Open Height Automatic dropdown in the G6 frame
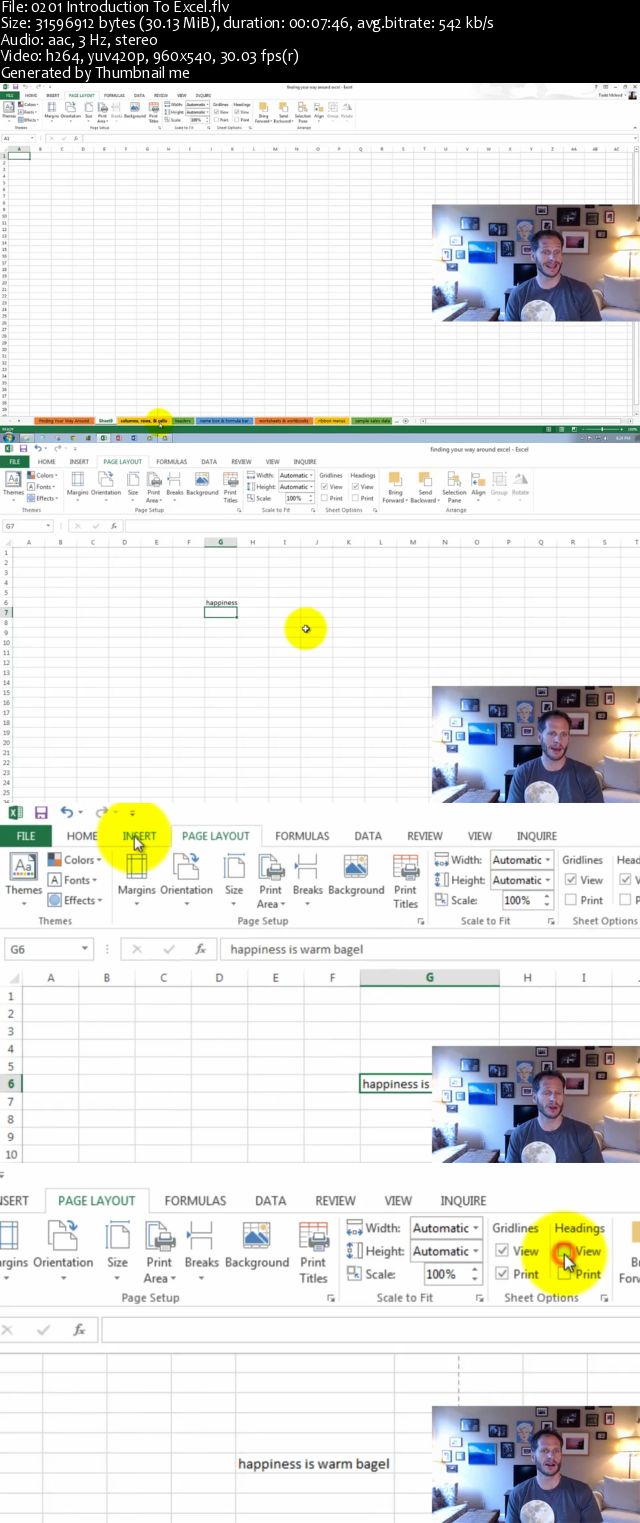Screen dimensions: 640x1523 click(548, 880)
